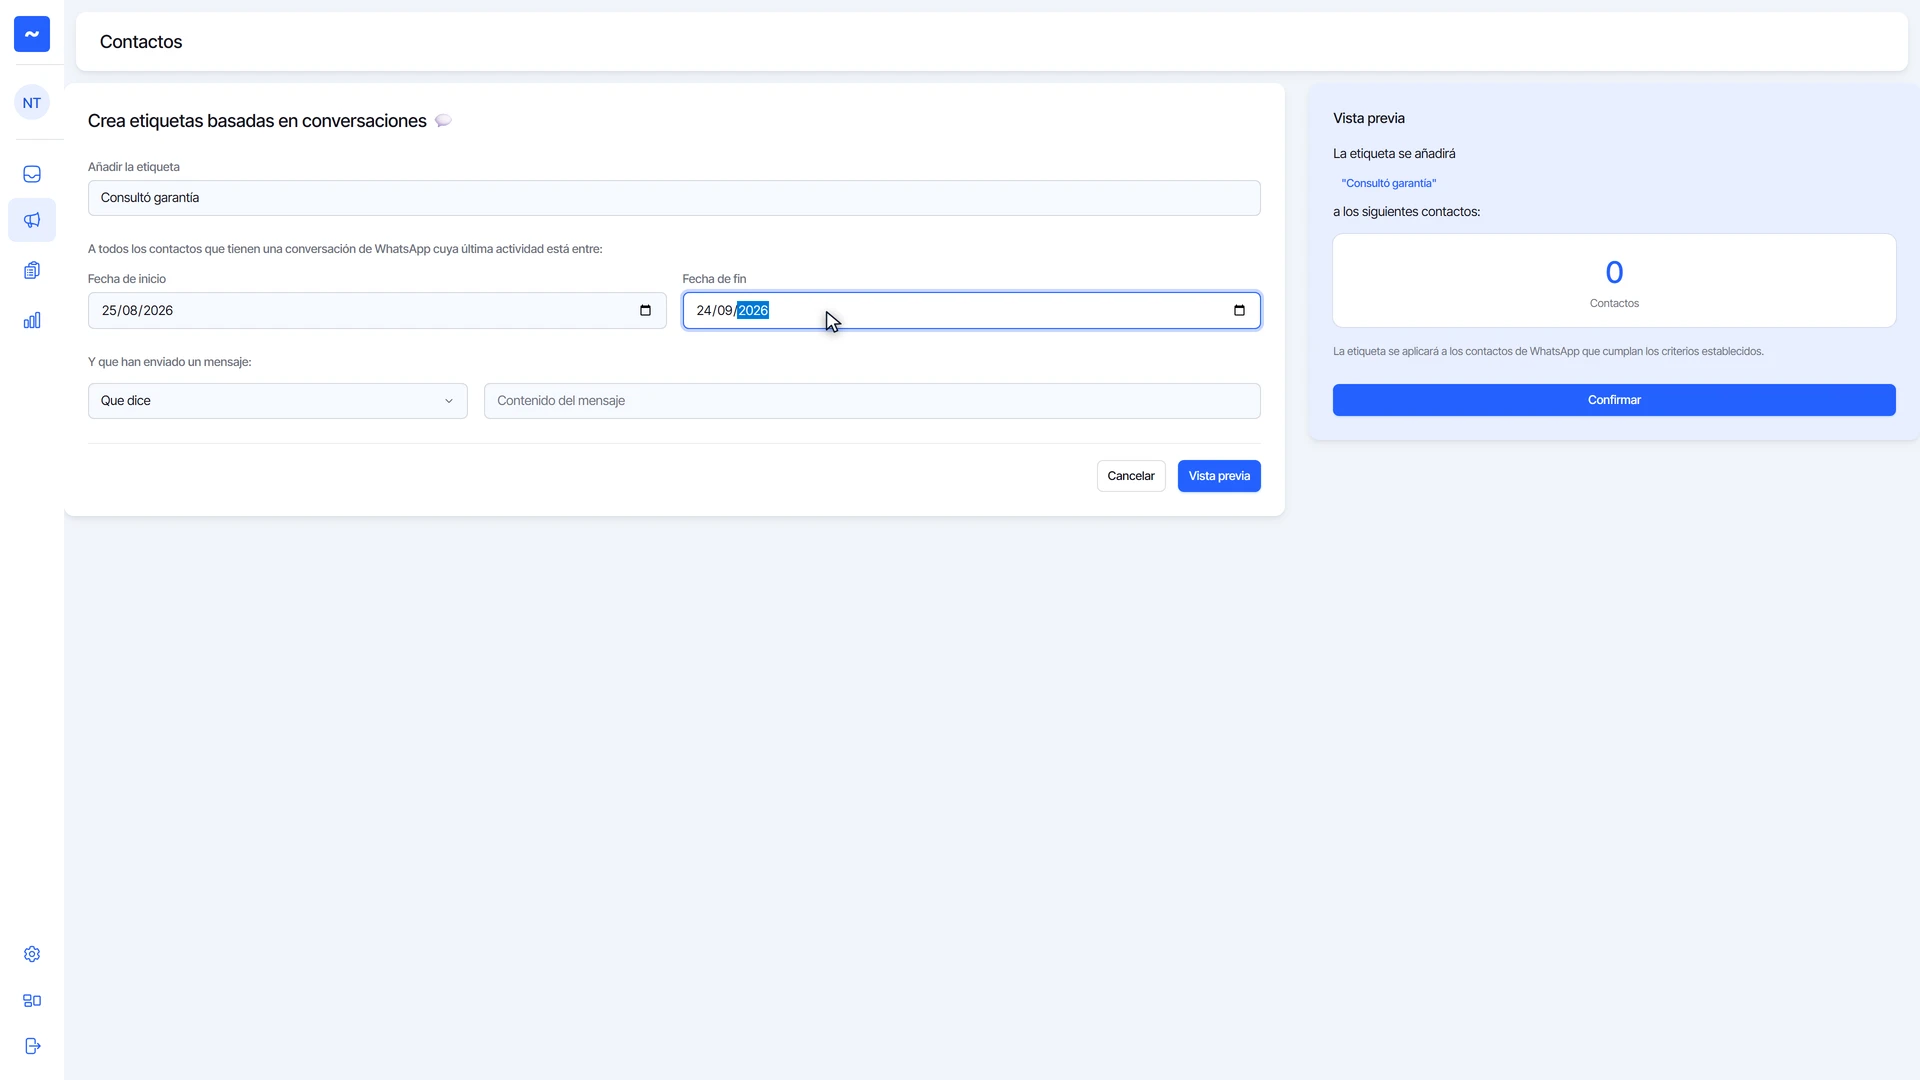Click the Vista previa button

coord(1219,476)
